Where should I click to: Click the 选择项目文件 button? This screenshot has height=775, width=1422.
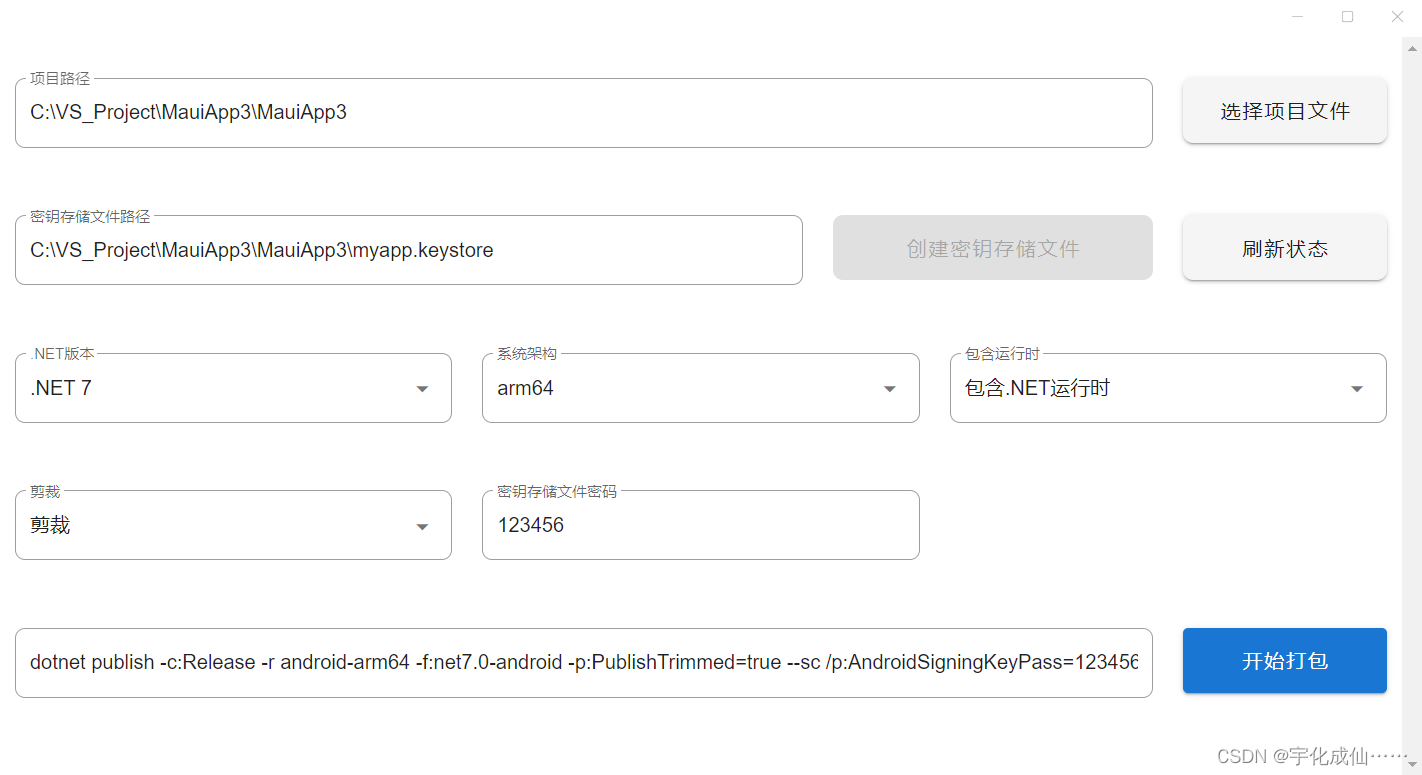coord(1284,111)
